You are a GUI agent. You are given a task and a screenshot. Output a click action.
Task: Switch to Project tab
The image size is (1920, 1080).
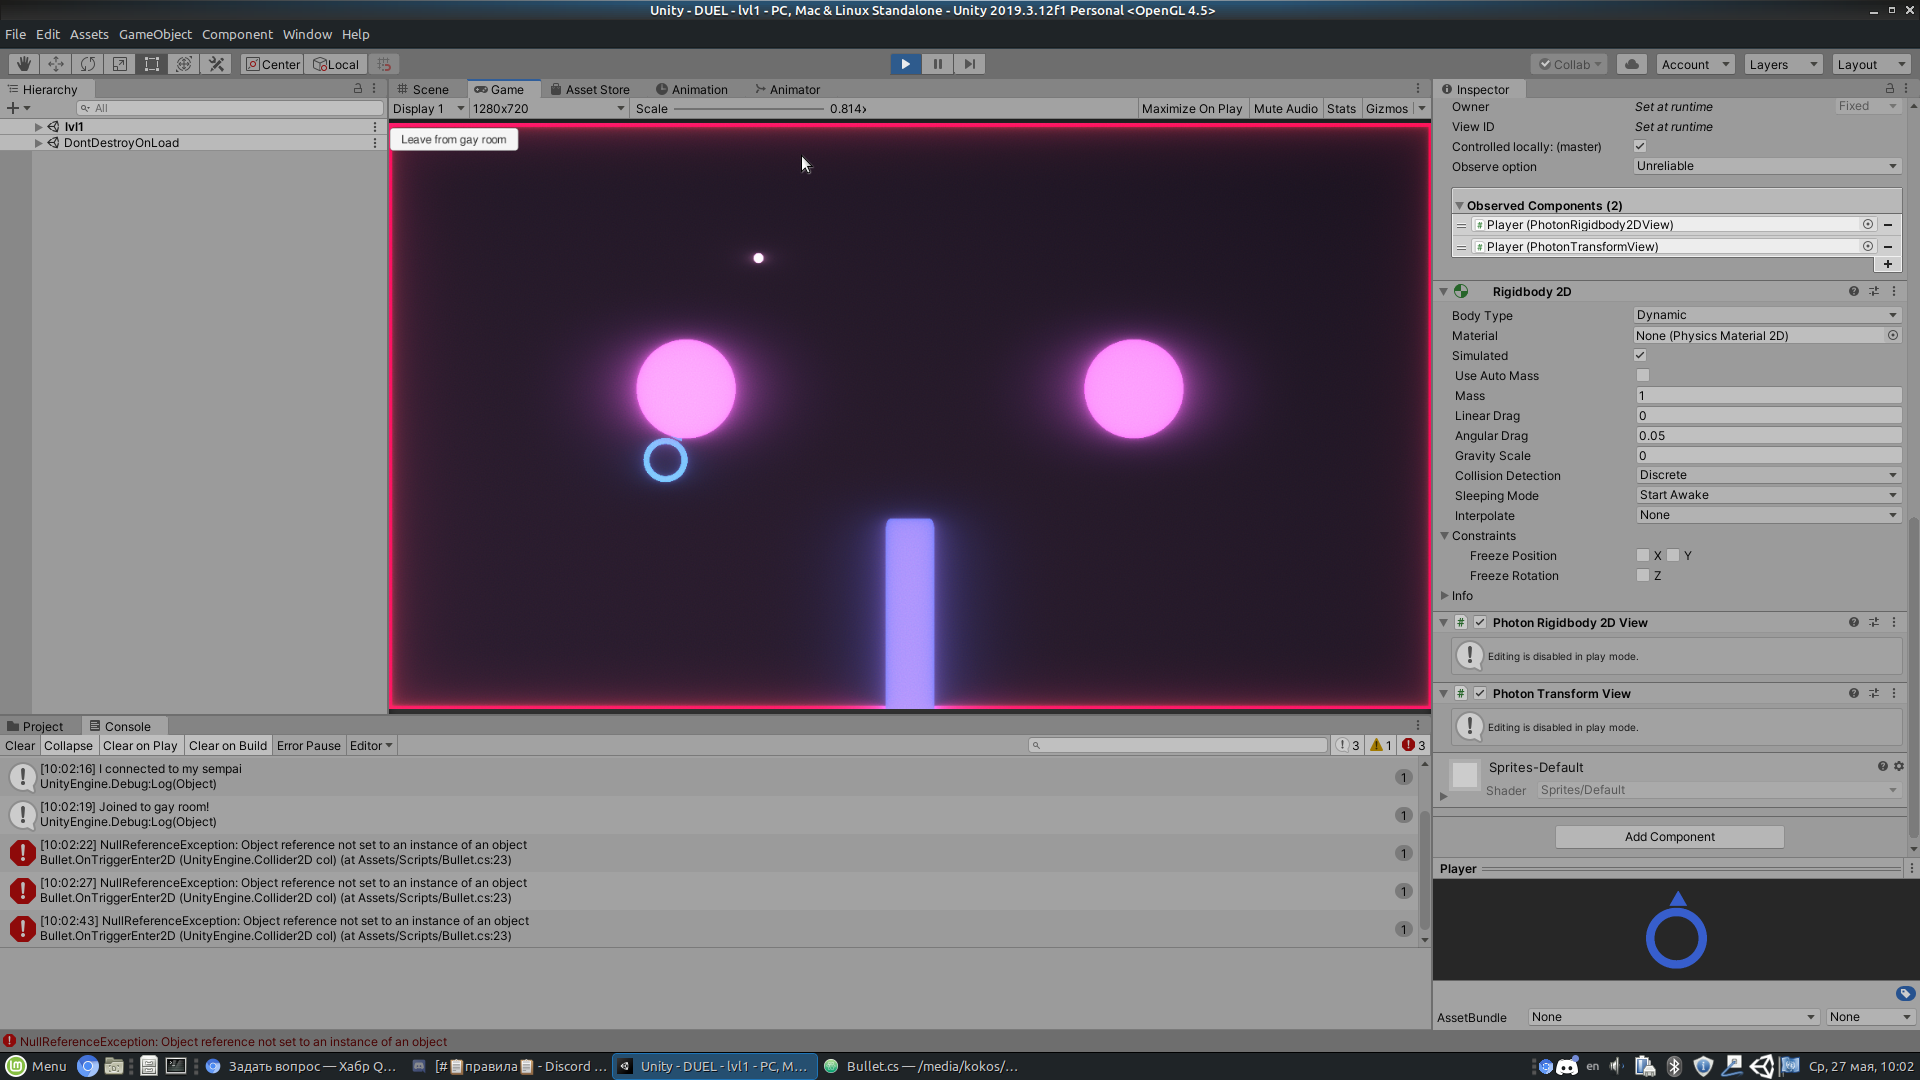(35, 726)
